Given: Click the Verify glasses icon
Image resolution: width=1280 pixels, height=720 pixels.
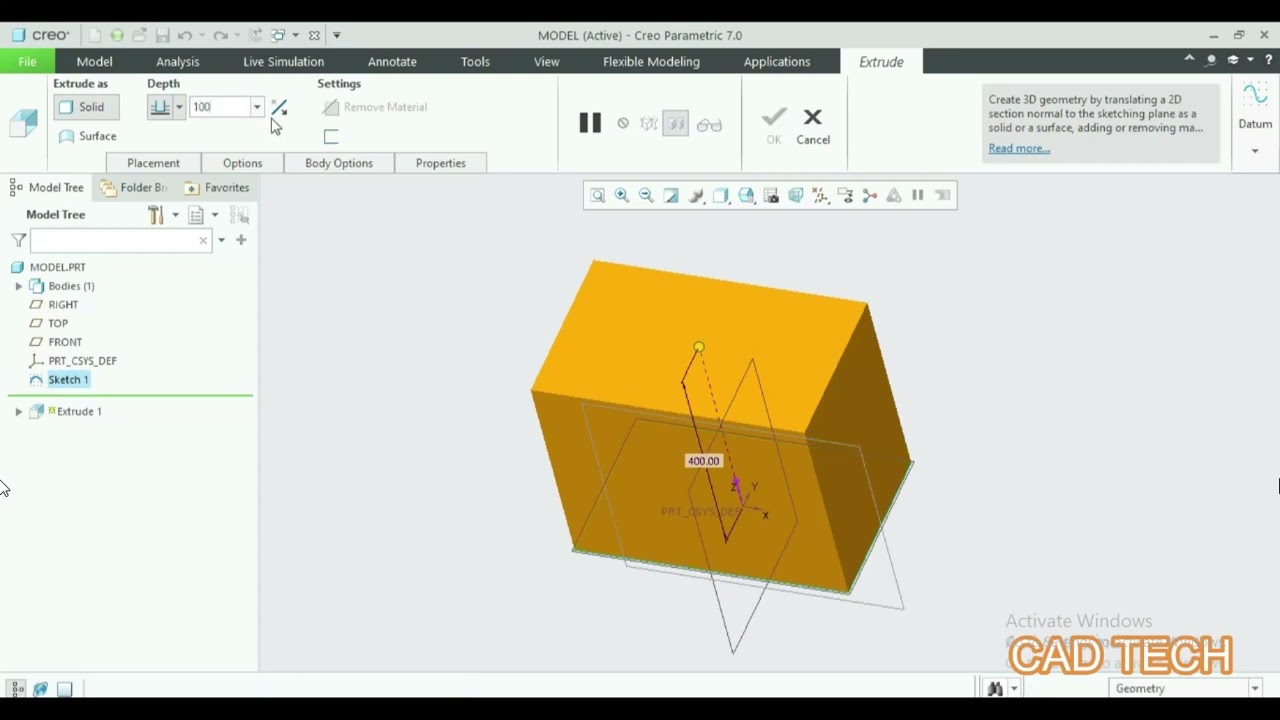Looking at the screenshot, I should click(x=709, y=125).
